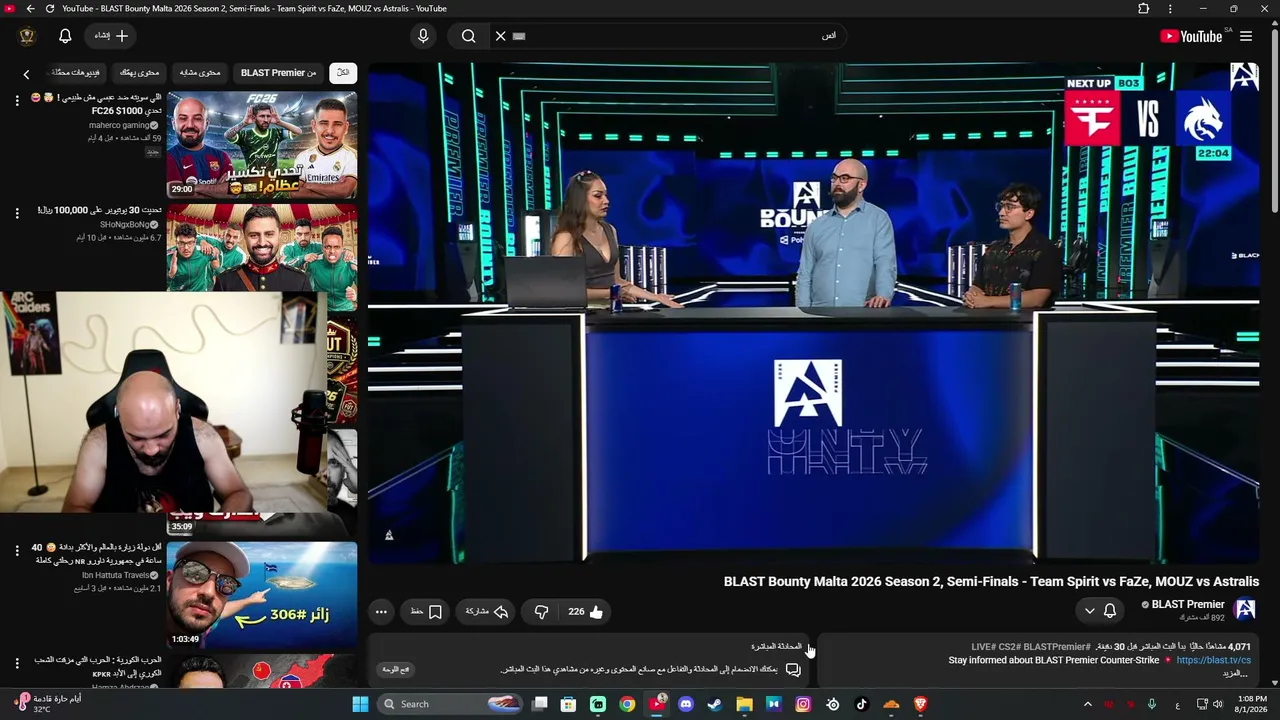Open the FC26 $1000 challenge video thumbnail

point(262,145)
